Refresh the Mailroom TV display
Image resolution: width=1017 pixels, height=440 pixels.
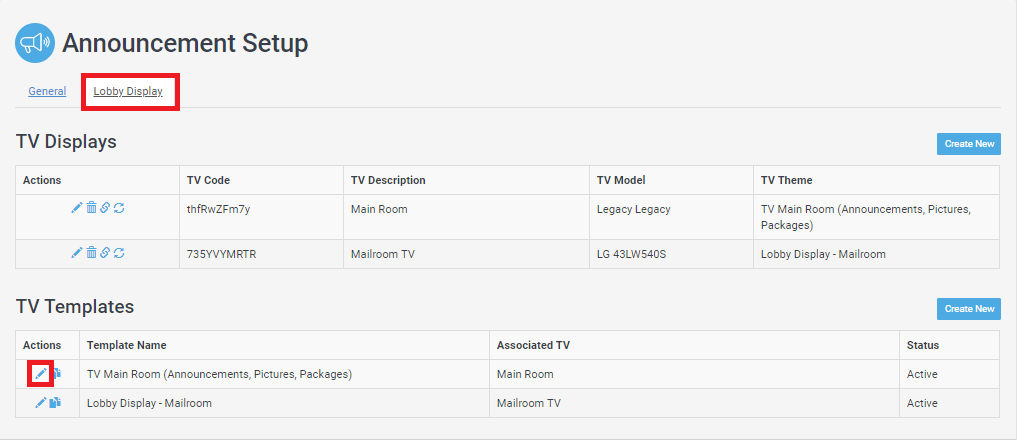pos(119,253)
